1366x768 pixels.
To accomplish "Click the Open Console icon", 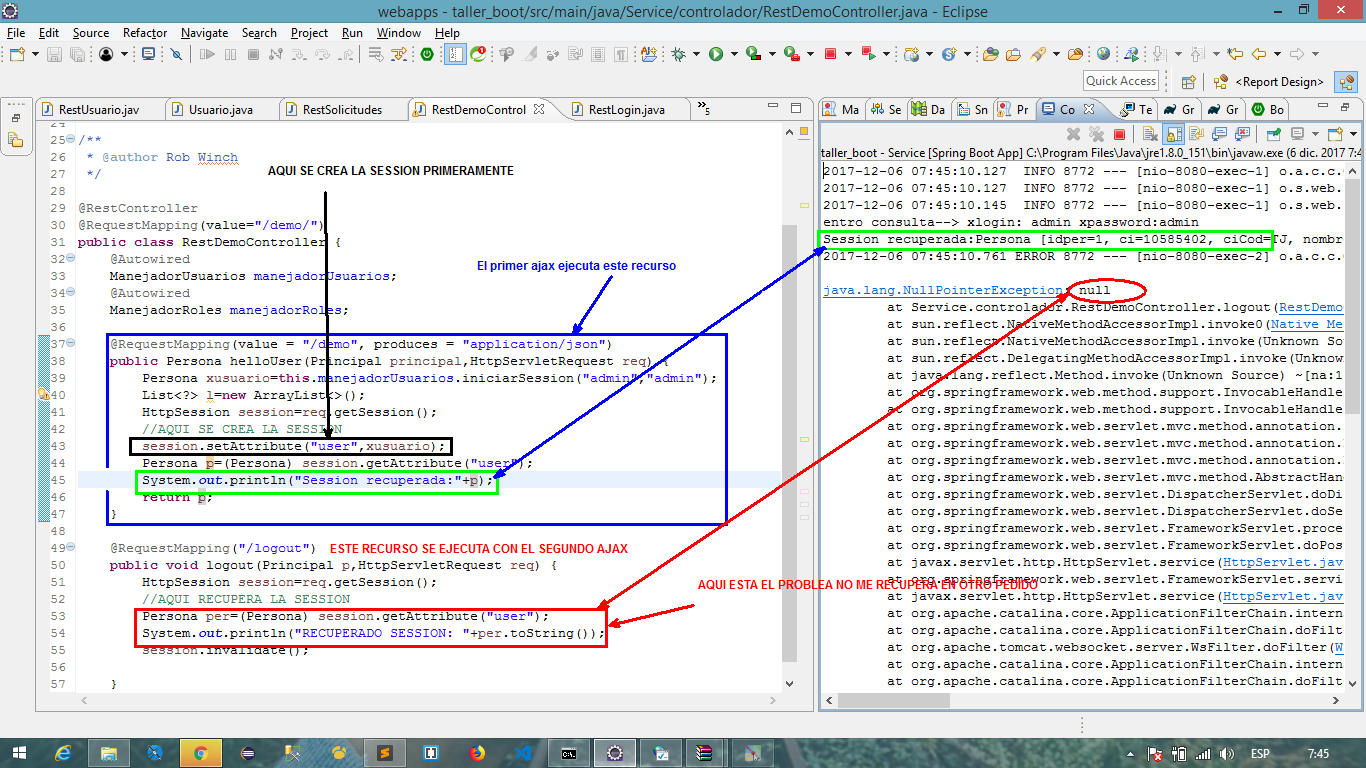I will (x=1334, y=134).
